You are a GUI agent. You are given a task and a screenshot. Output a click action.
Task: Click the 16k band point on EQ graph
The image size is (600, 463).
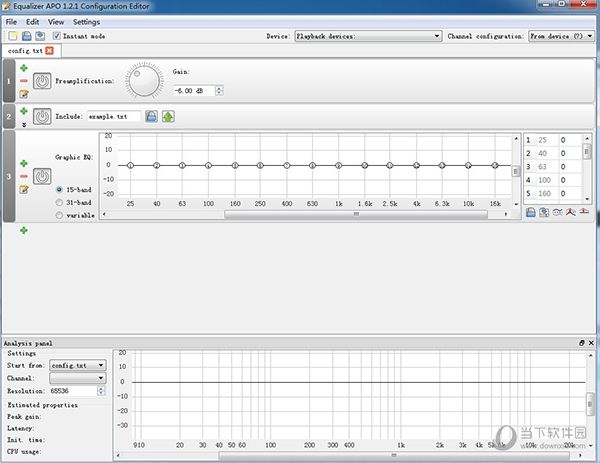[495, 165]
